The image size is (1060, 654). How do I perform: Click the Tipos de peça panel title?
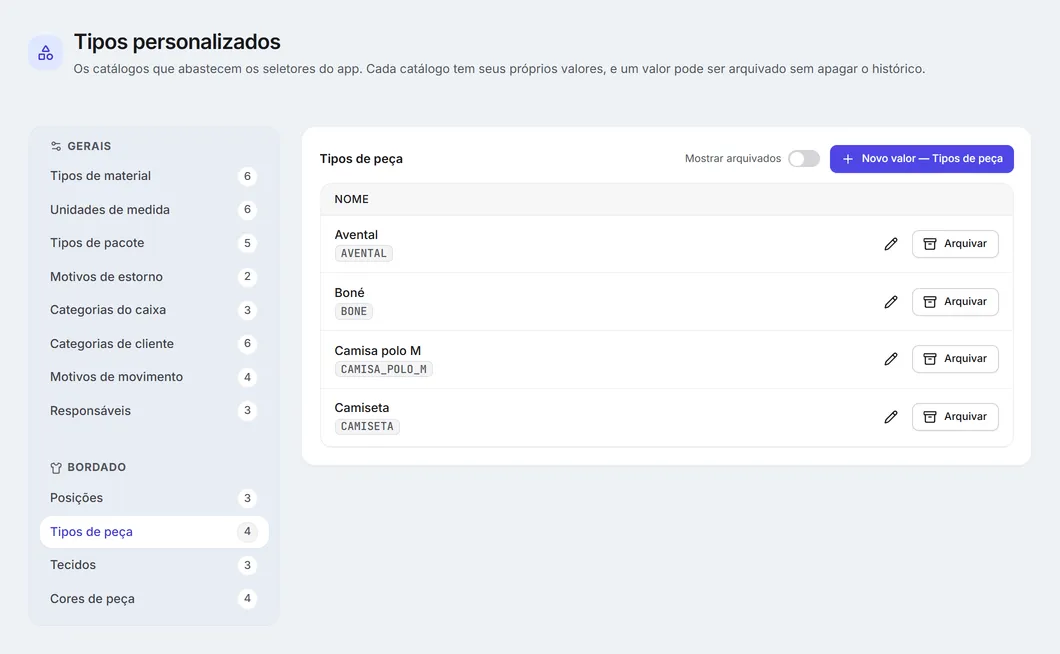[x=361, y=159]
